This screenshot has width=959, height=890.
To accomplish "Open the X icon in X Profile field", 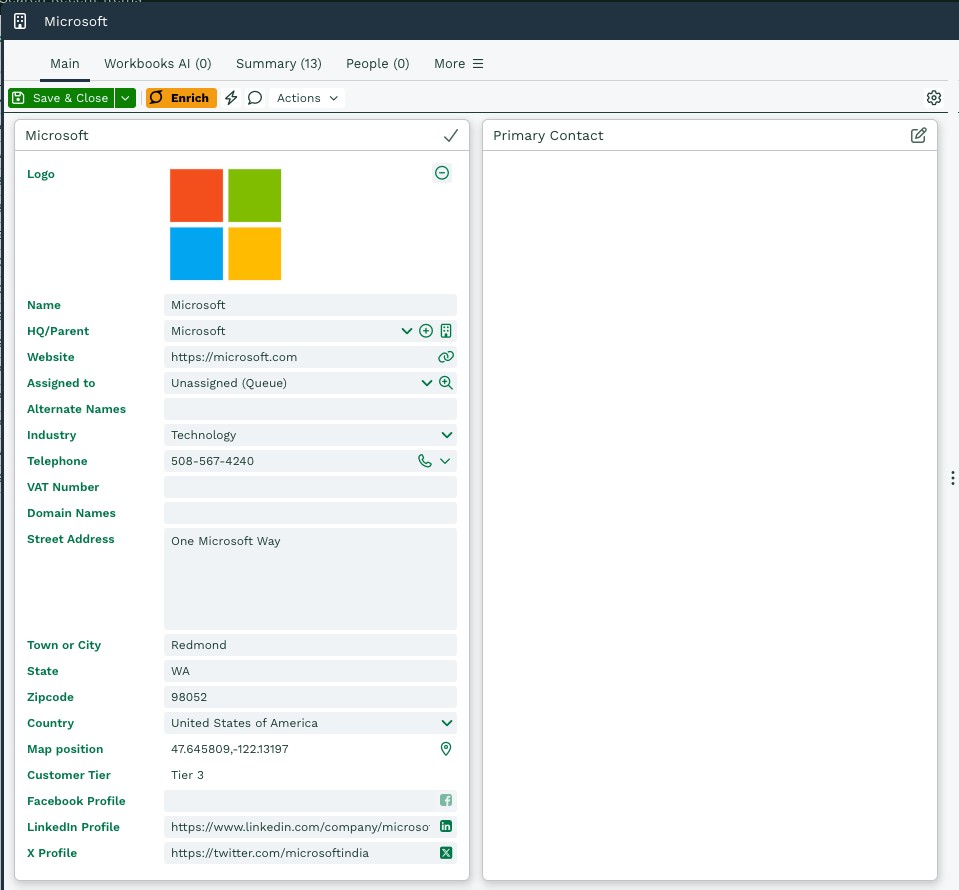I will [x=446, y=853].
